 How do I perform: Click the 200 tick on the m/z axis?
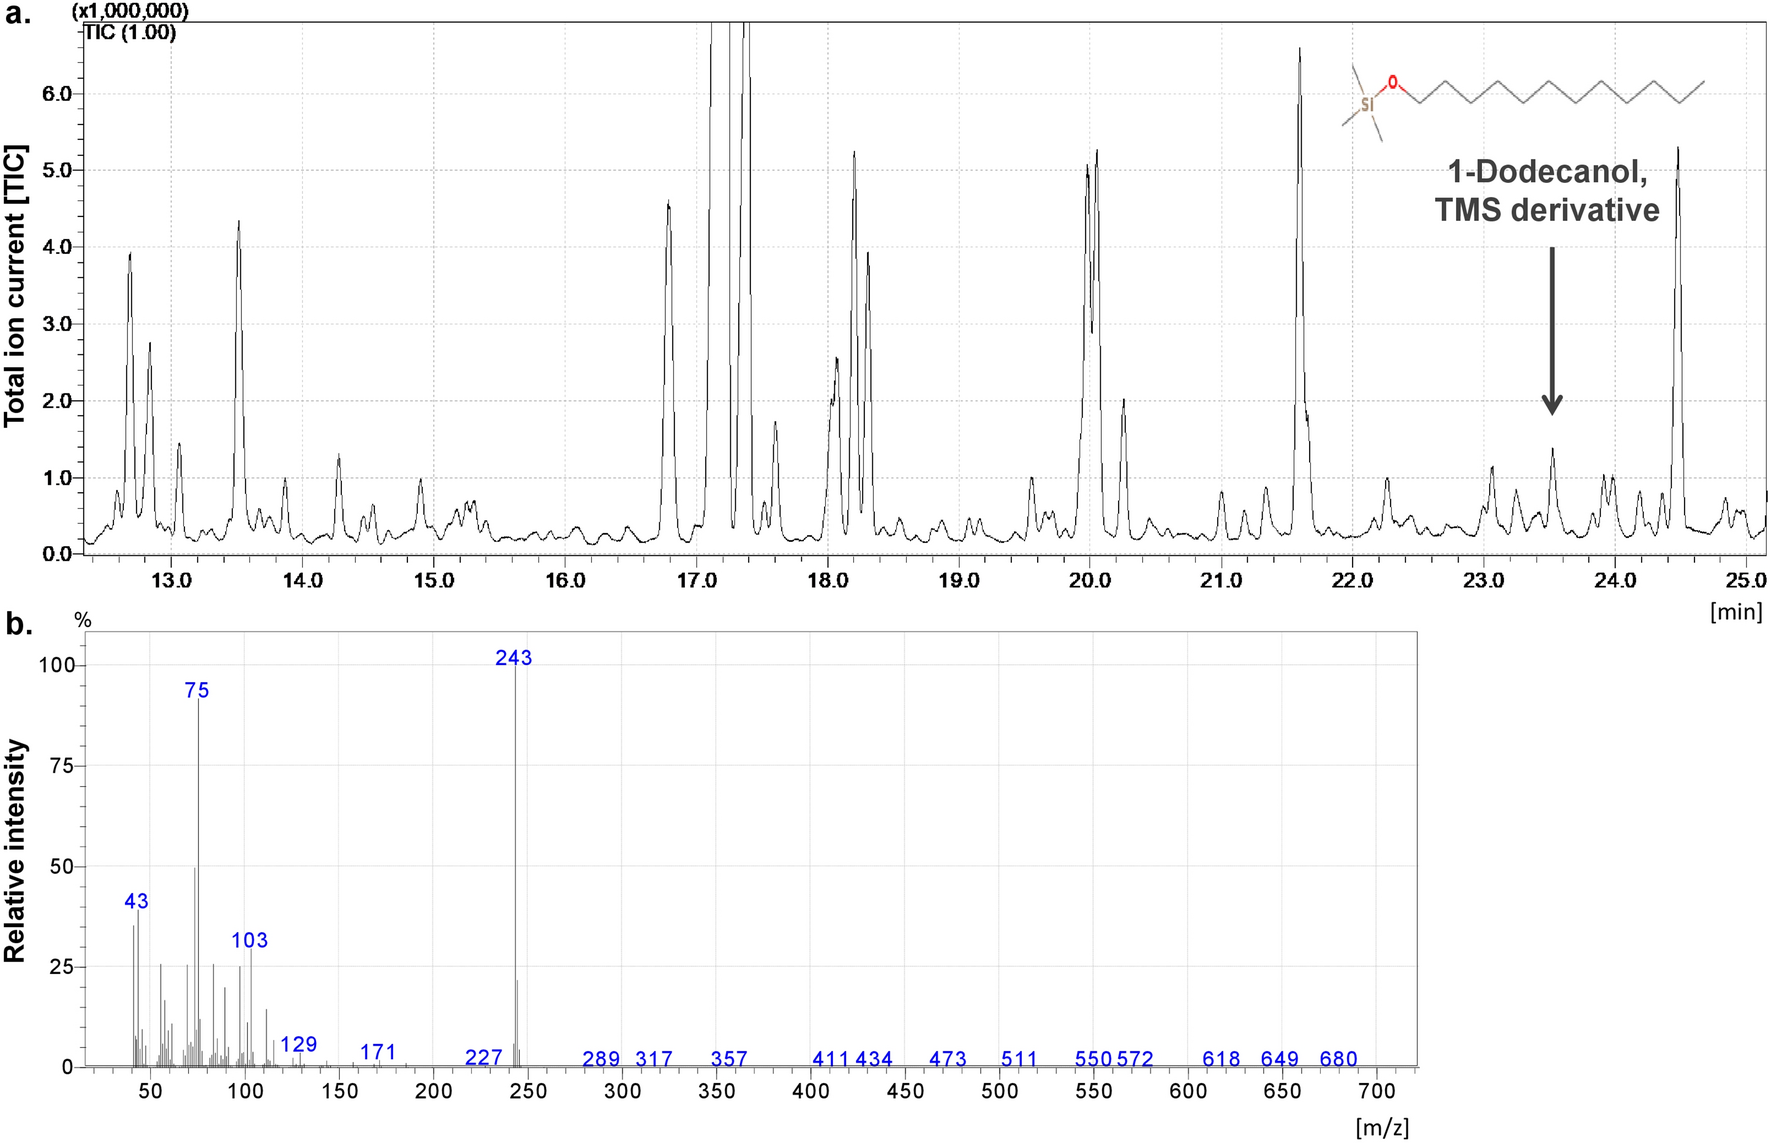pos(433,1091)
